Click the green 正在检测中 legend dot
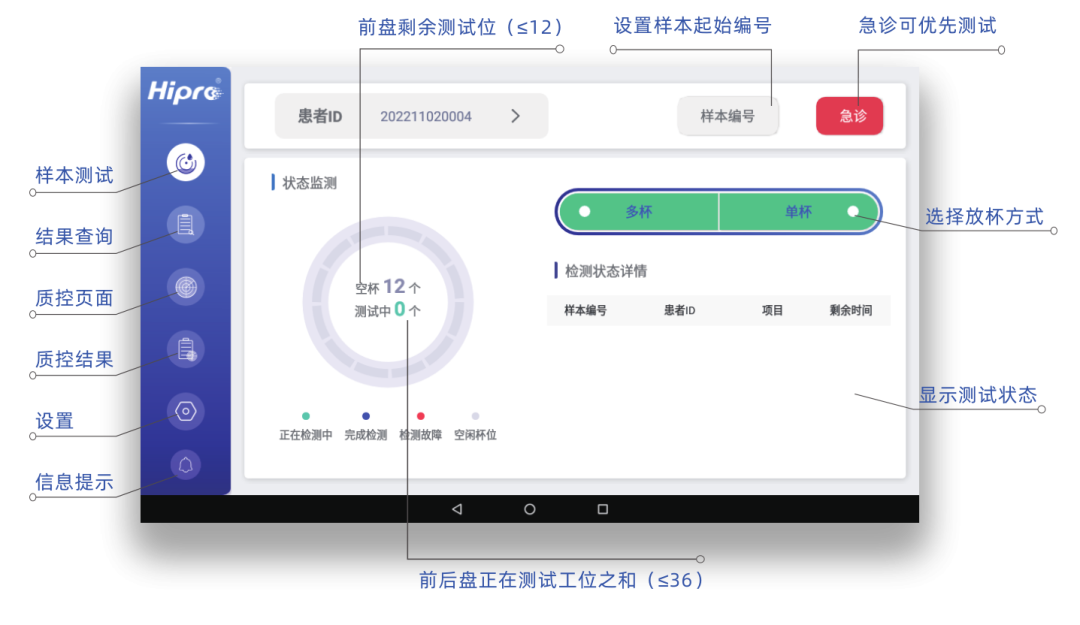The width and height of the screenshot is (1080, 625). click(x=306, y=416)
